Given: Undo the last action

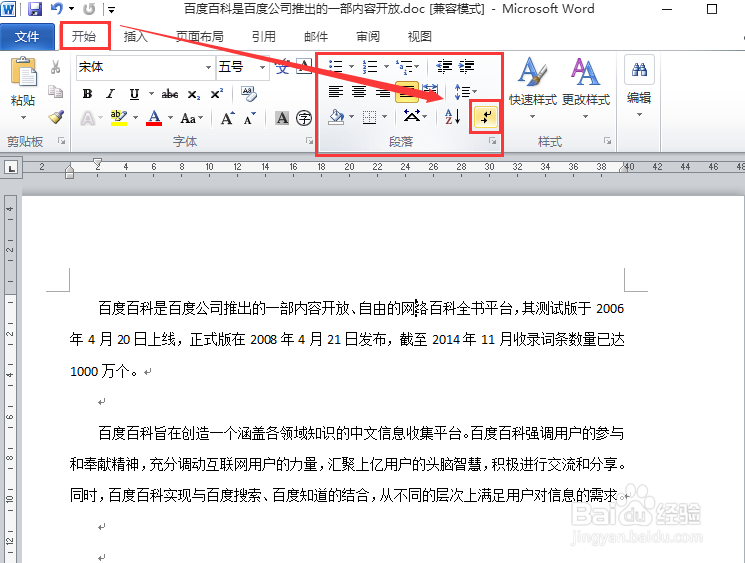Looking at the screenshot, I should coord(57,9).
